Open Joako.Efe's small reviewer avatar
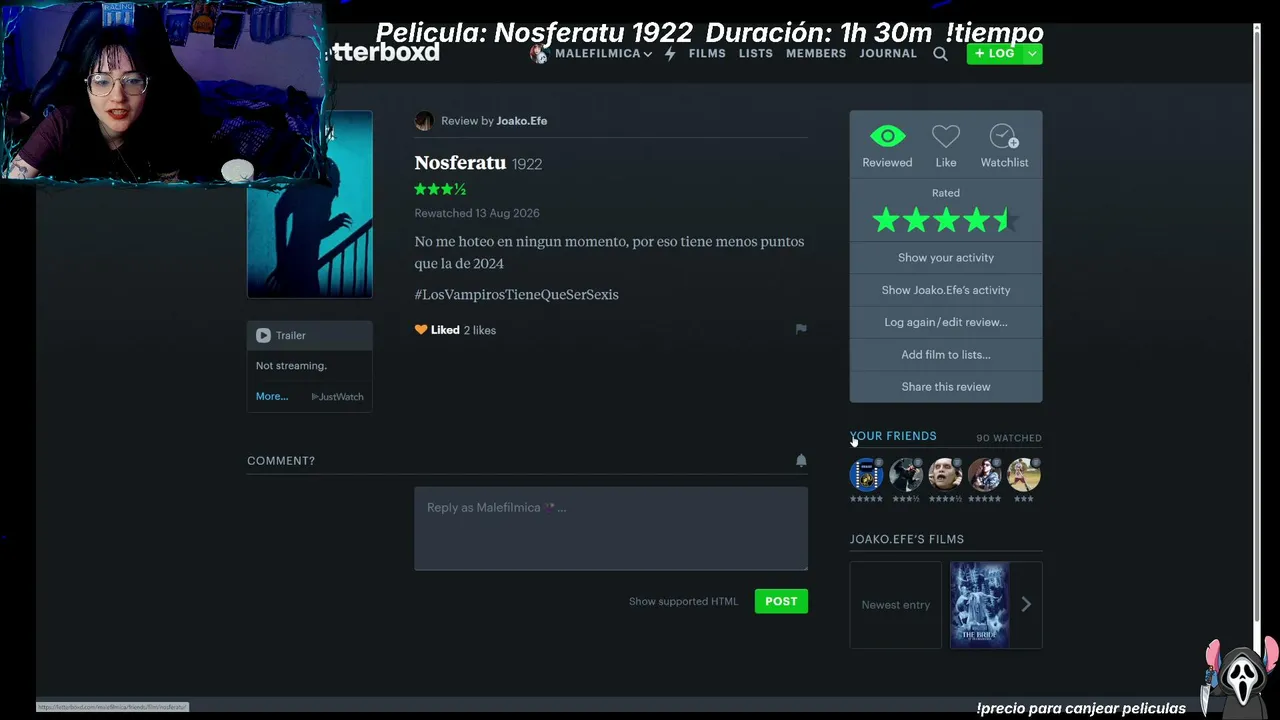Viewport: 1280px width, 720px height. click(x=424, y=121)
